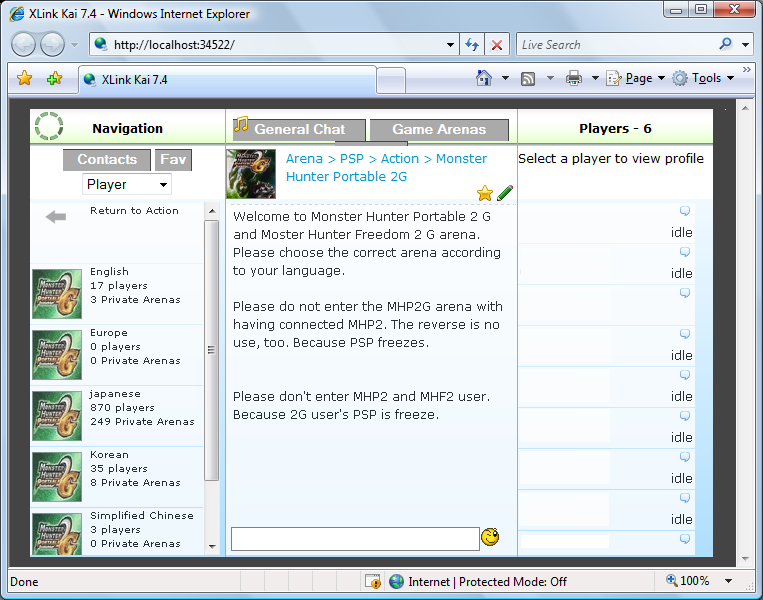Click the IE Favorites Center star icon
This screenshot has width=763, height=600.
(x=24, y=78)
